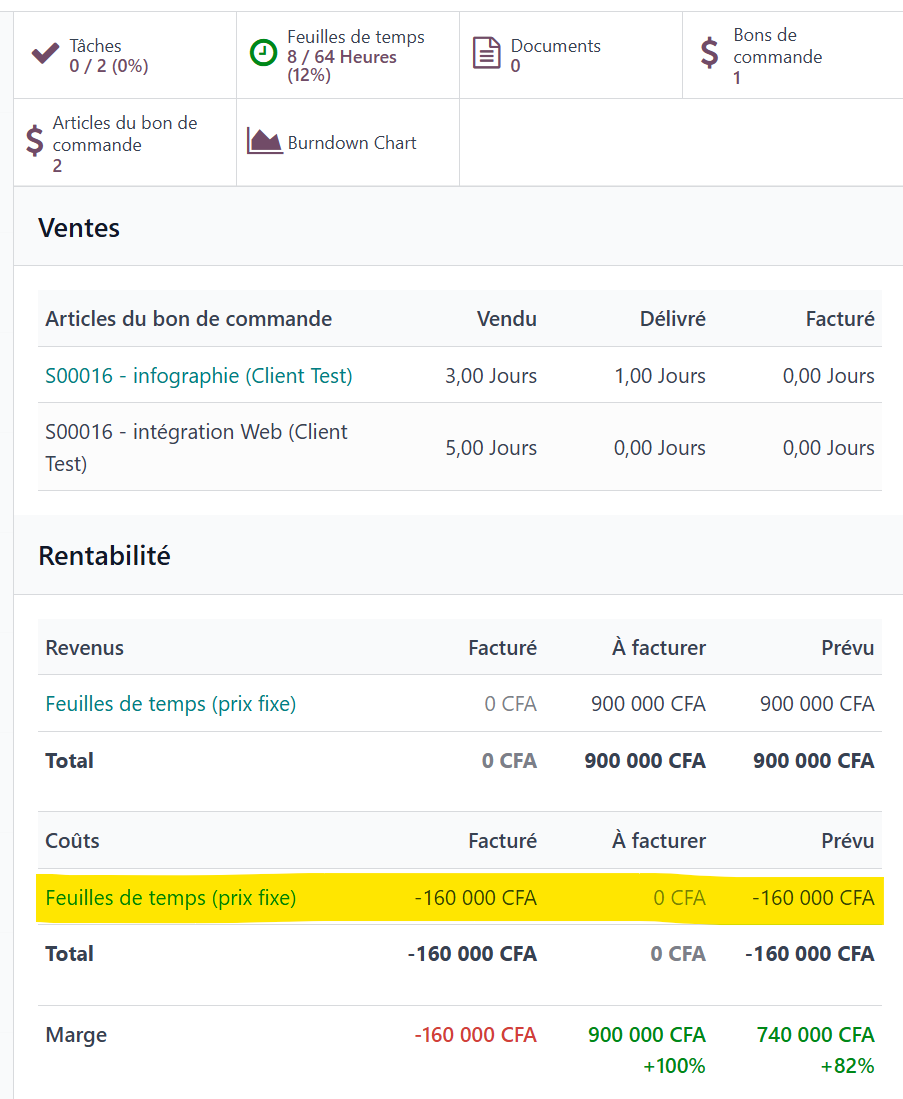Click the Coûts table header
The image size is (903, 1099).
72,840
